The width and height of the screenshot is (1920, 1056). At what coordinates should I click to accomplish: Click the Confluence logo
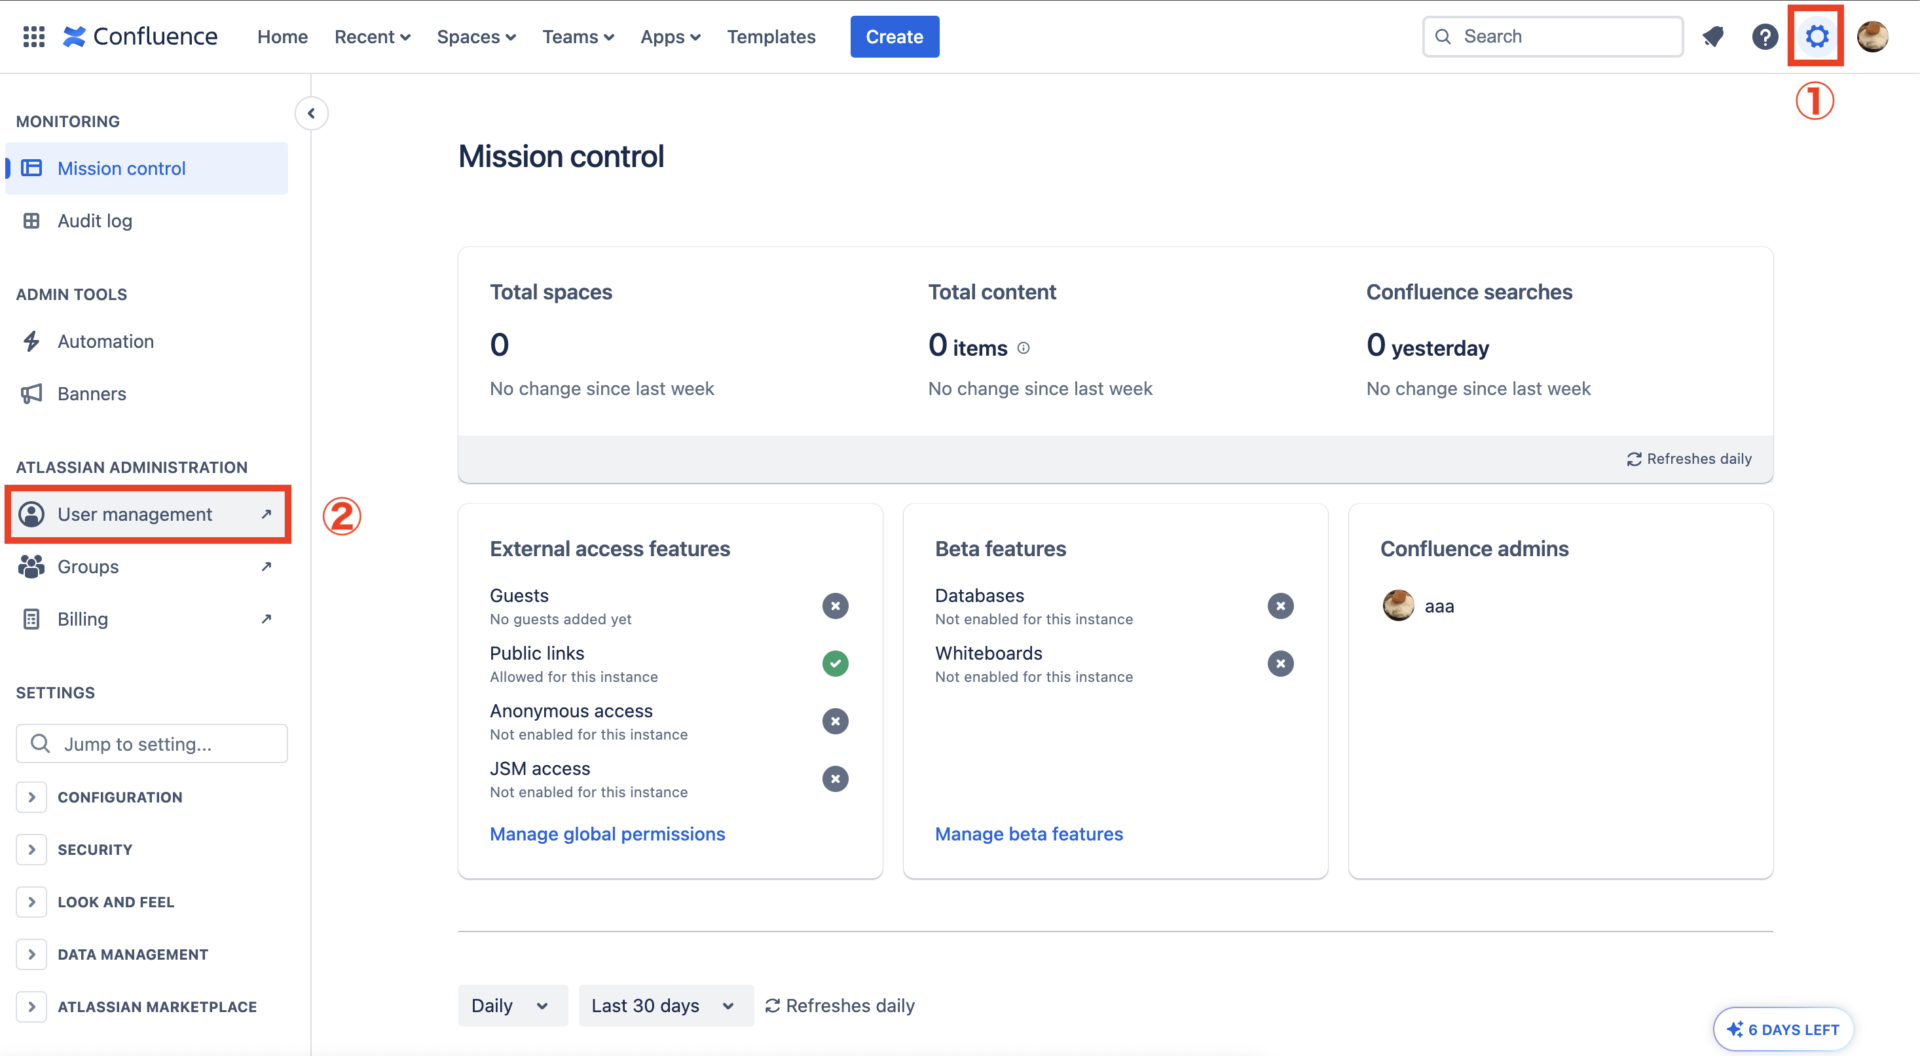(140, 36)
